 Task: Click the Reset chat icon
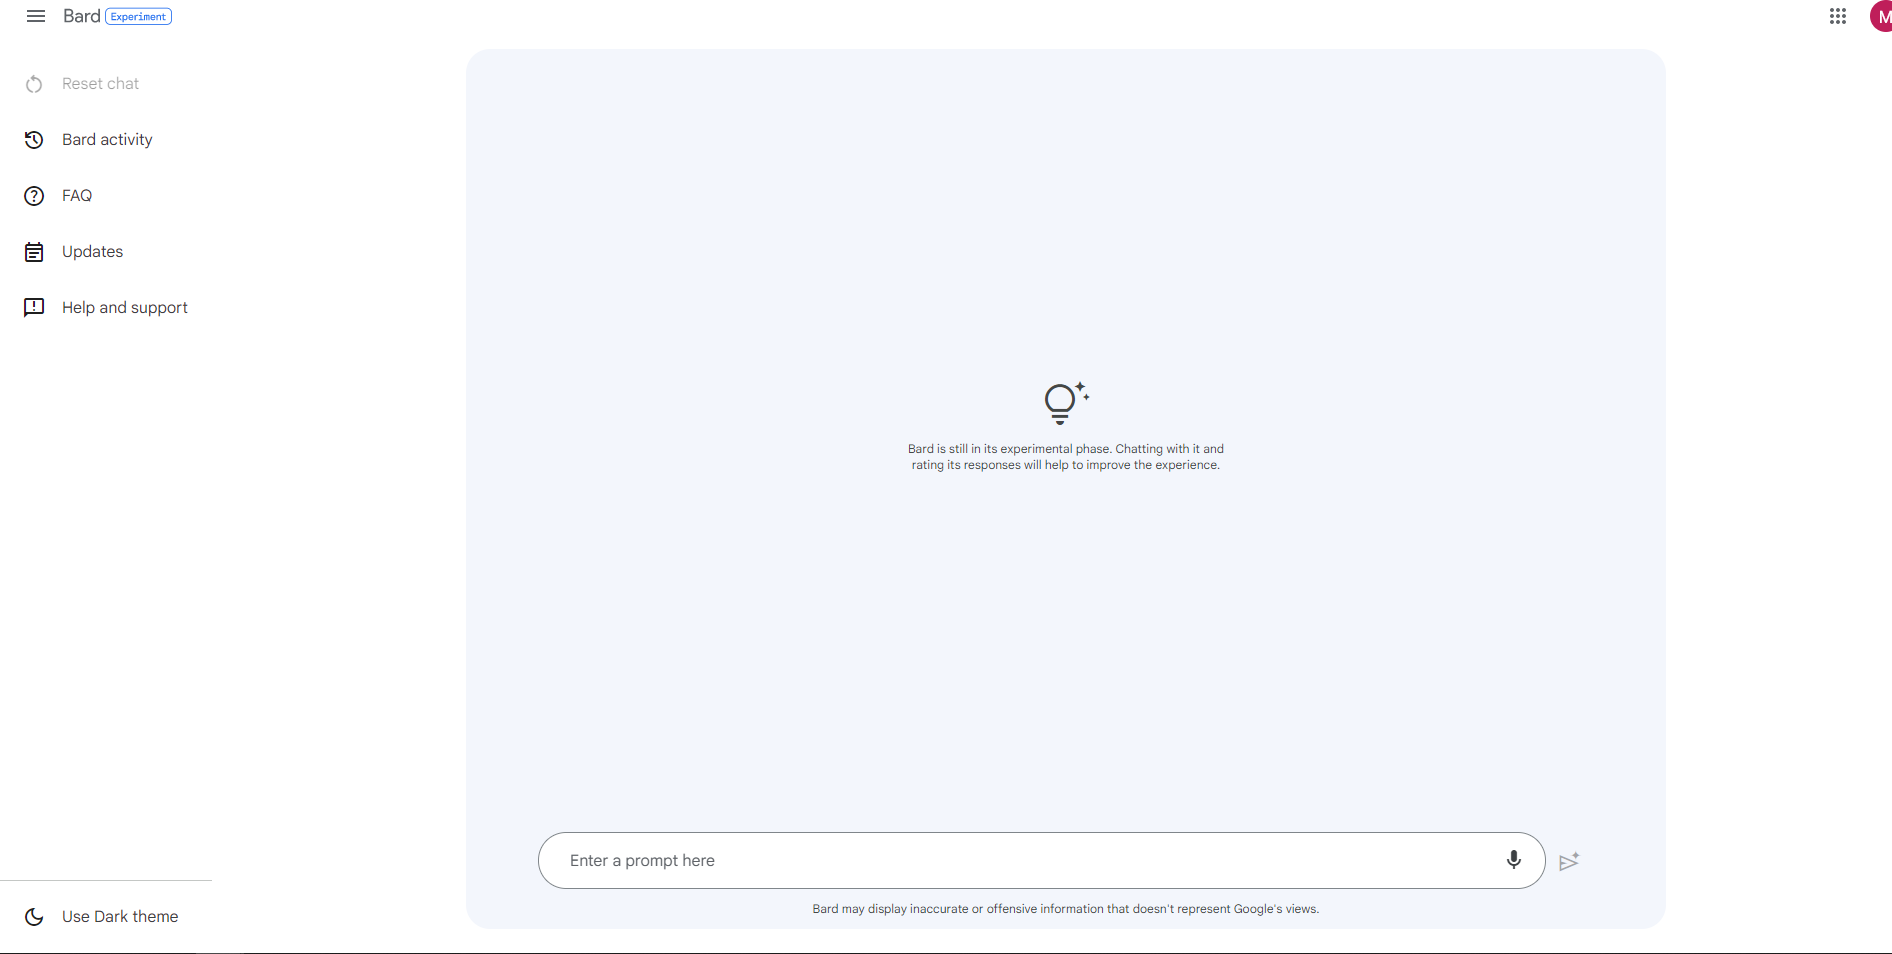[x=34, y=84]
